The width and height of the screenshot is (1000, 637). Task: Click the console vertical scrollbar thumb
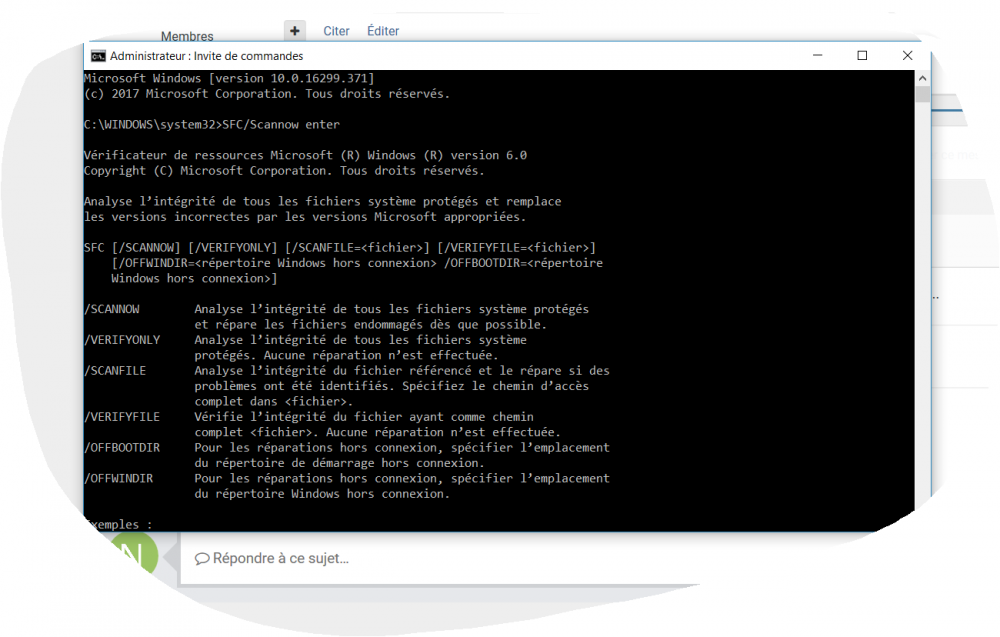[x=922, y=94]
